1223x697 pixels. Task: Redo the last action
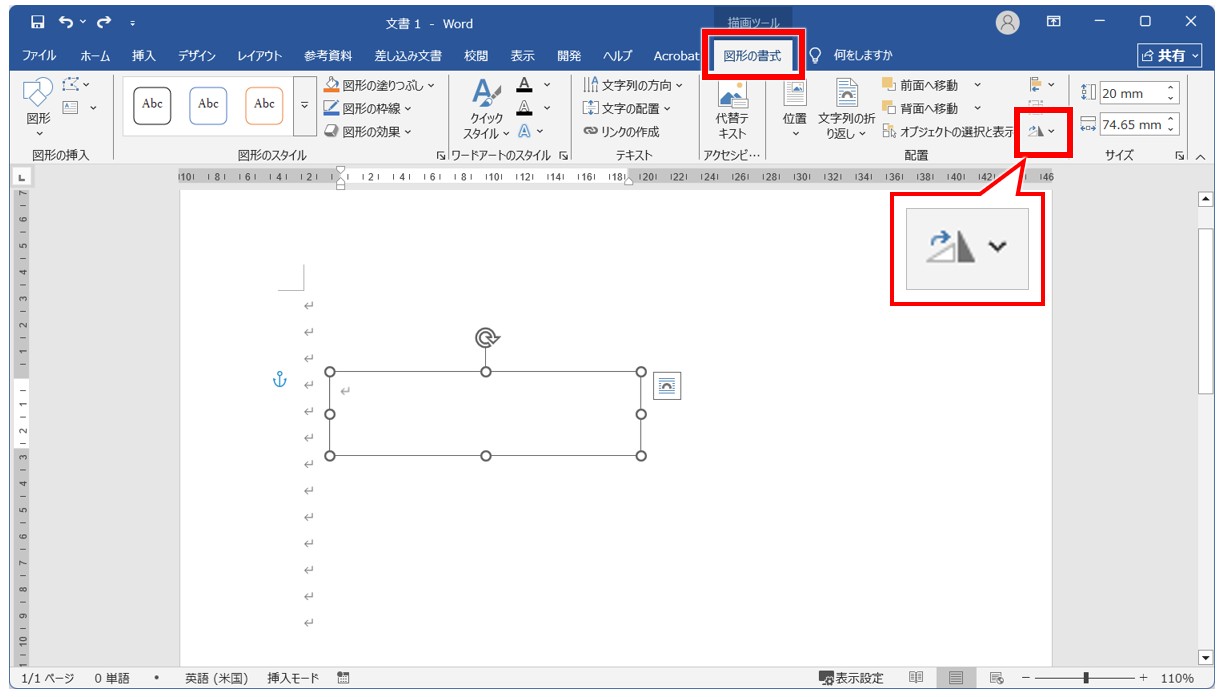pos(103,22)
